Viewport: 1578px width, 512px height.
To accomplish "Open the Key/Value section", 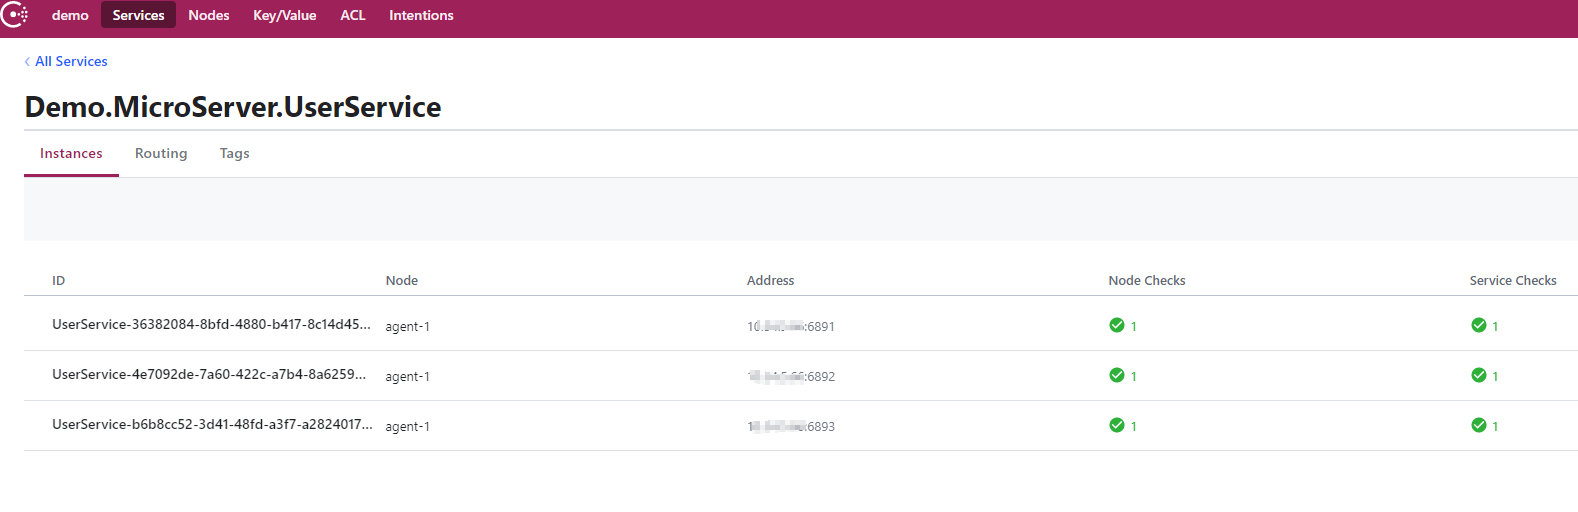I will coord(284,15).
